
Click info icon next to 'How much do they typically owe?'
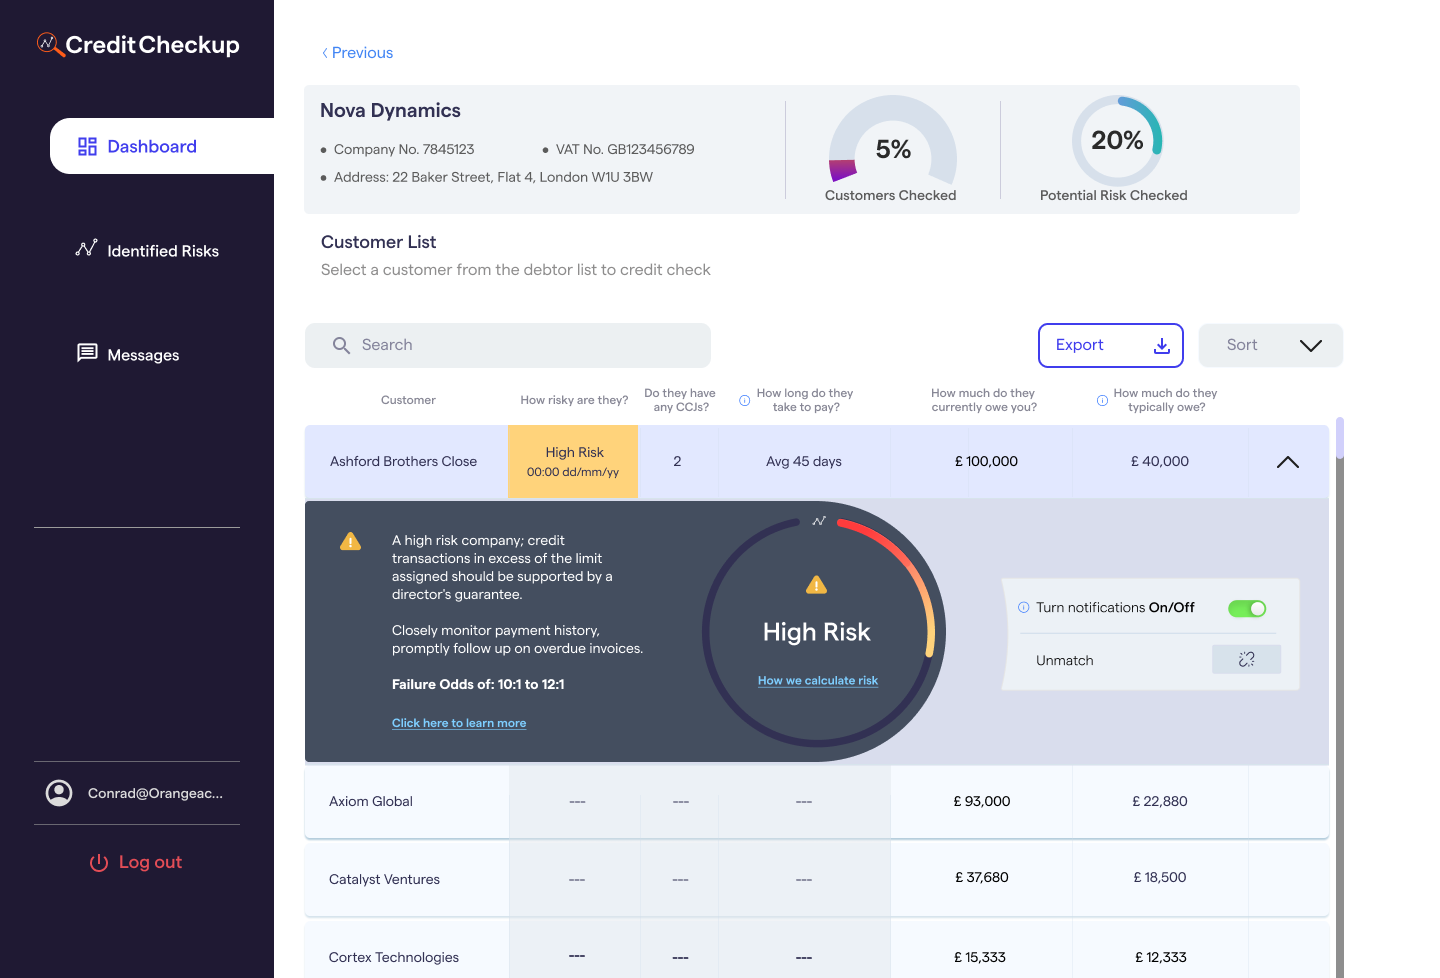(x=1102, y=400)
